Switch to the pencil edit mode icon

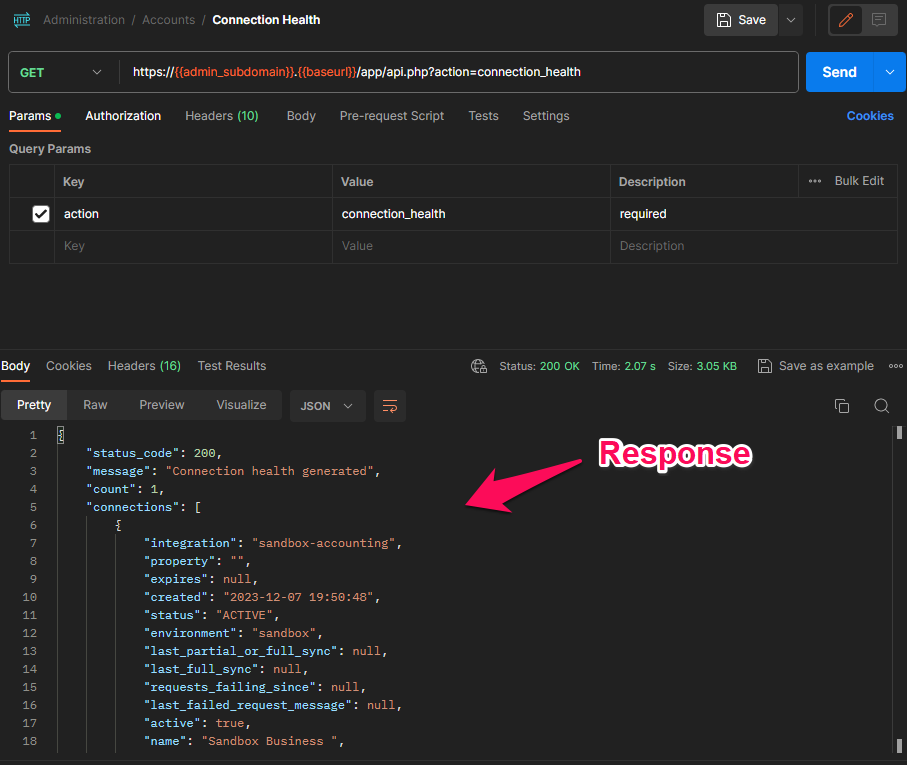point(846,20)
